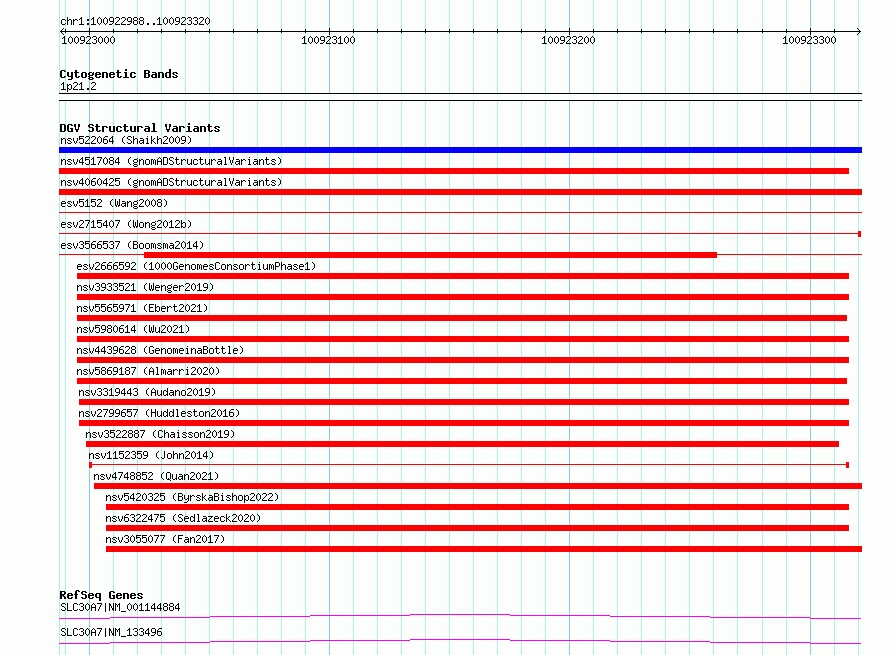890x655 pixels.
Task: Click nsv5980614 (Wu2021) label
Action: coord(133,329)
